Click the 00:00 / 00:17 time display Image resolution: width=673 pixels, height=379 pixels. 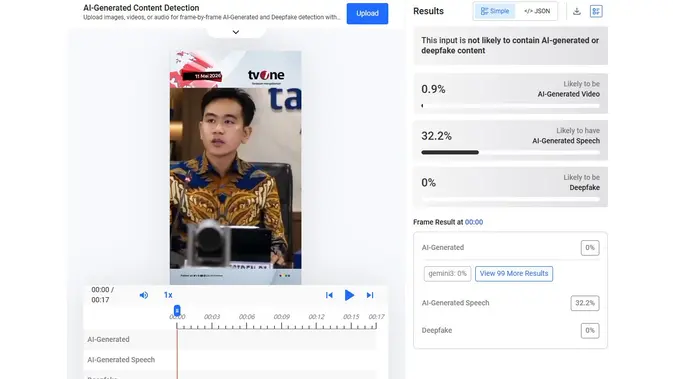pos(103,295)
